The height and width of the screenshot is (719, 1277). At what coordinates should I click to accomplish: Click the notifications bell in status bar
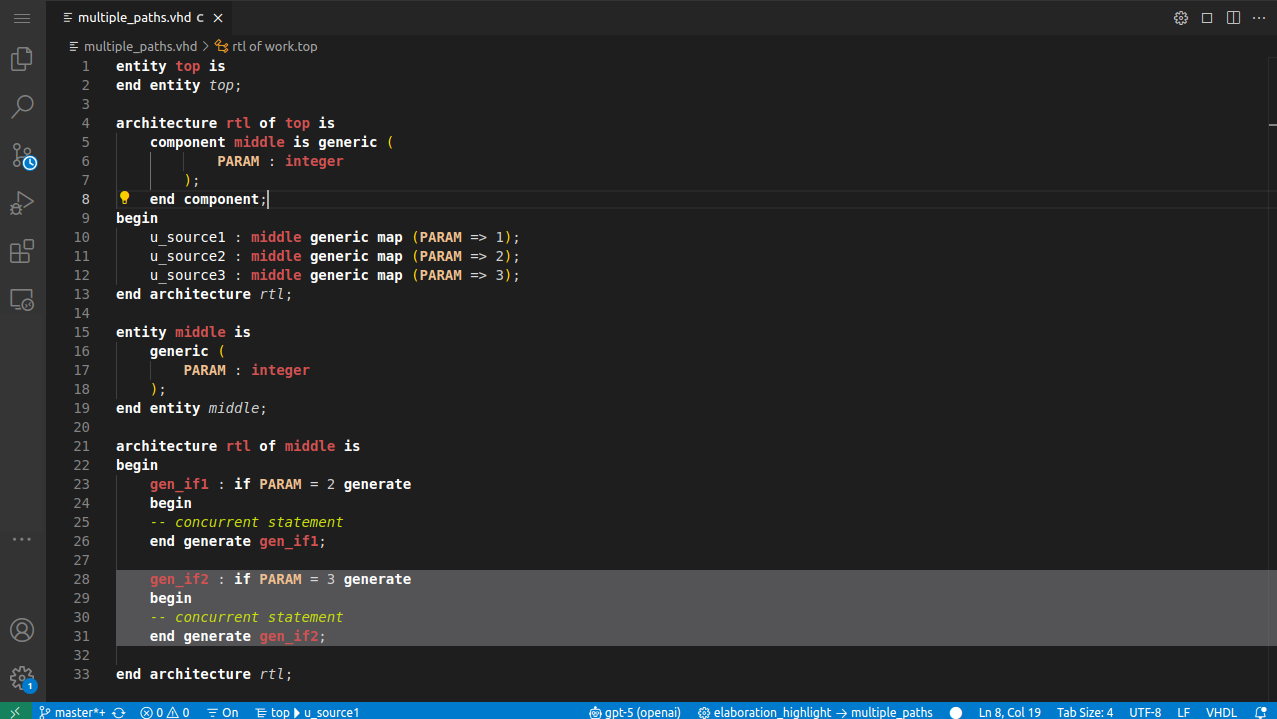tap(1264, 712)
